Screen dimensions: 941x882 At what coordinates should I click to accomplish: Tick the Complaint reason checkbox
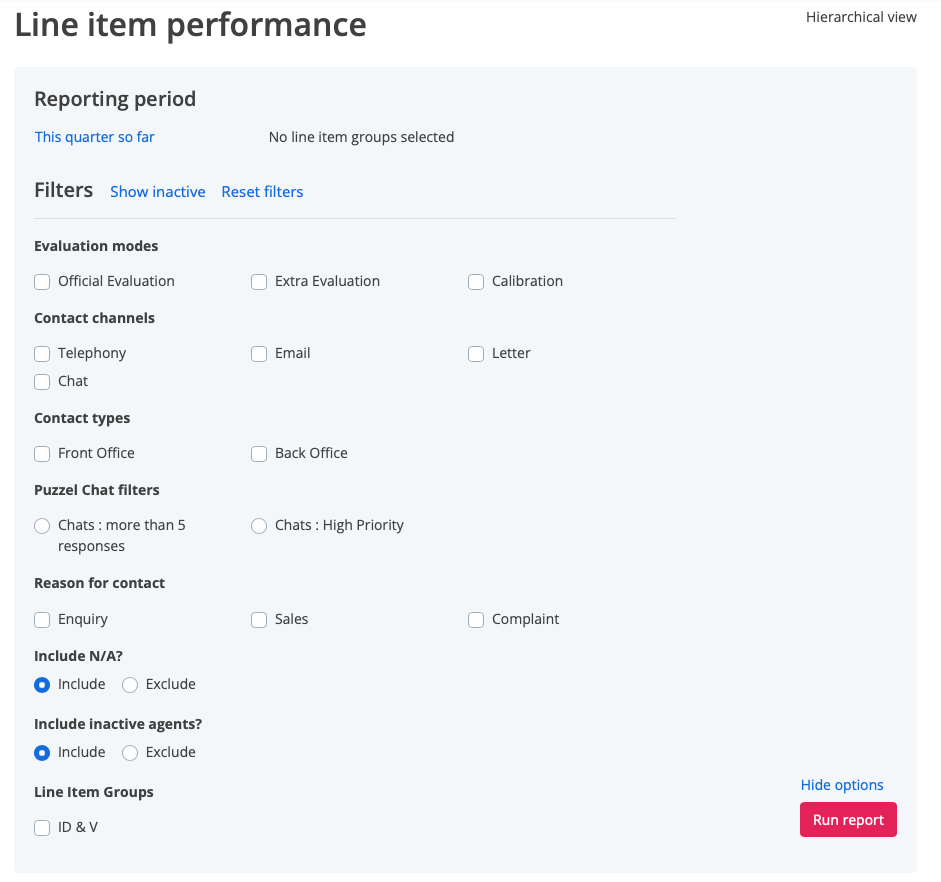click(x=476, y=620)
